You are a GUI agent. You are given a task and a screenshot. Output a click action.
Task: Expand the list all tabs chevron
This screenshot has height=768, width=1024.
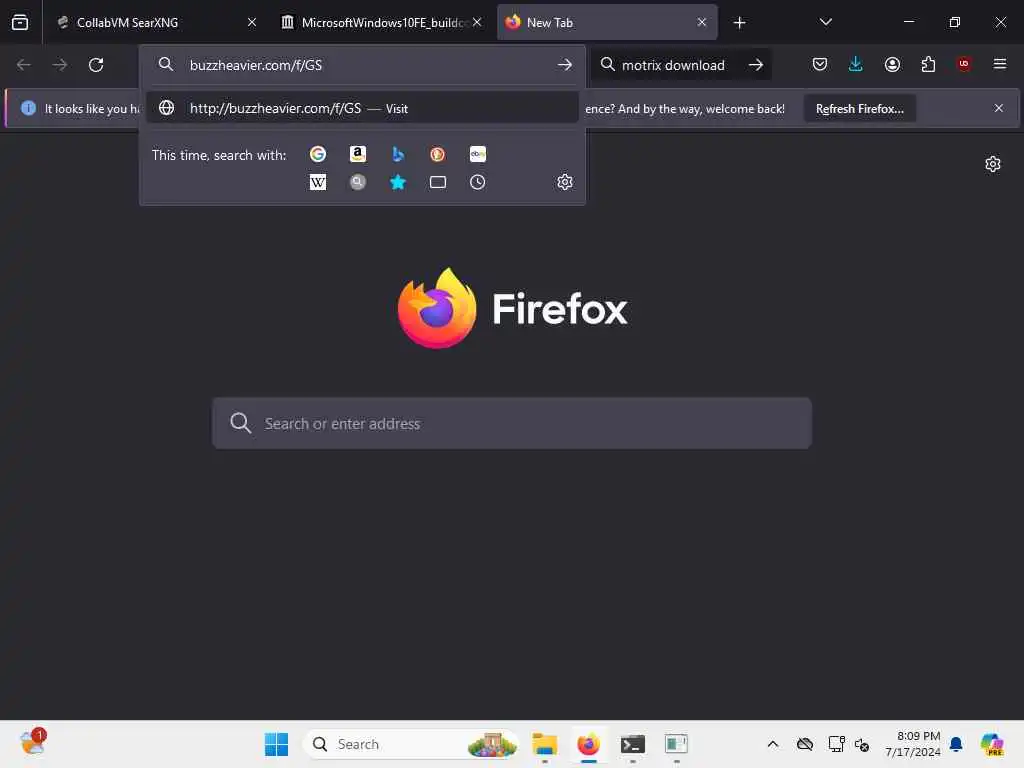click(x=825, y=22)
